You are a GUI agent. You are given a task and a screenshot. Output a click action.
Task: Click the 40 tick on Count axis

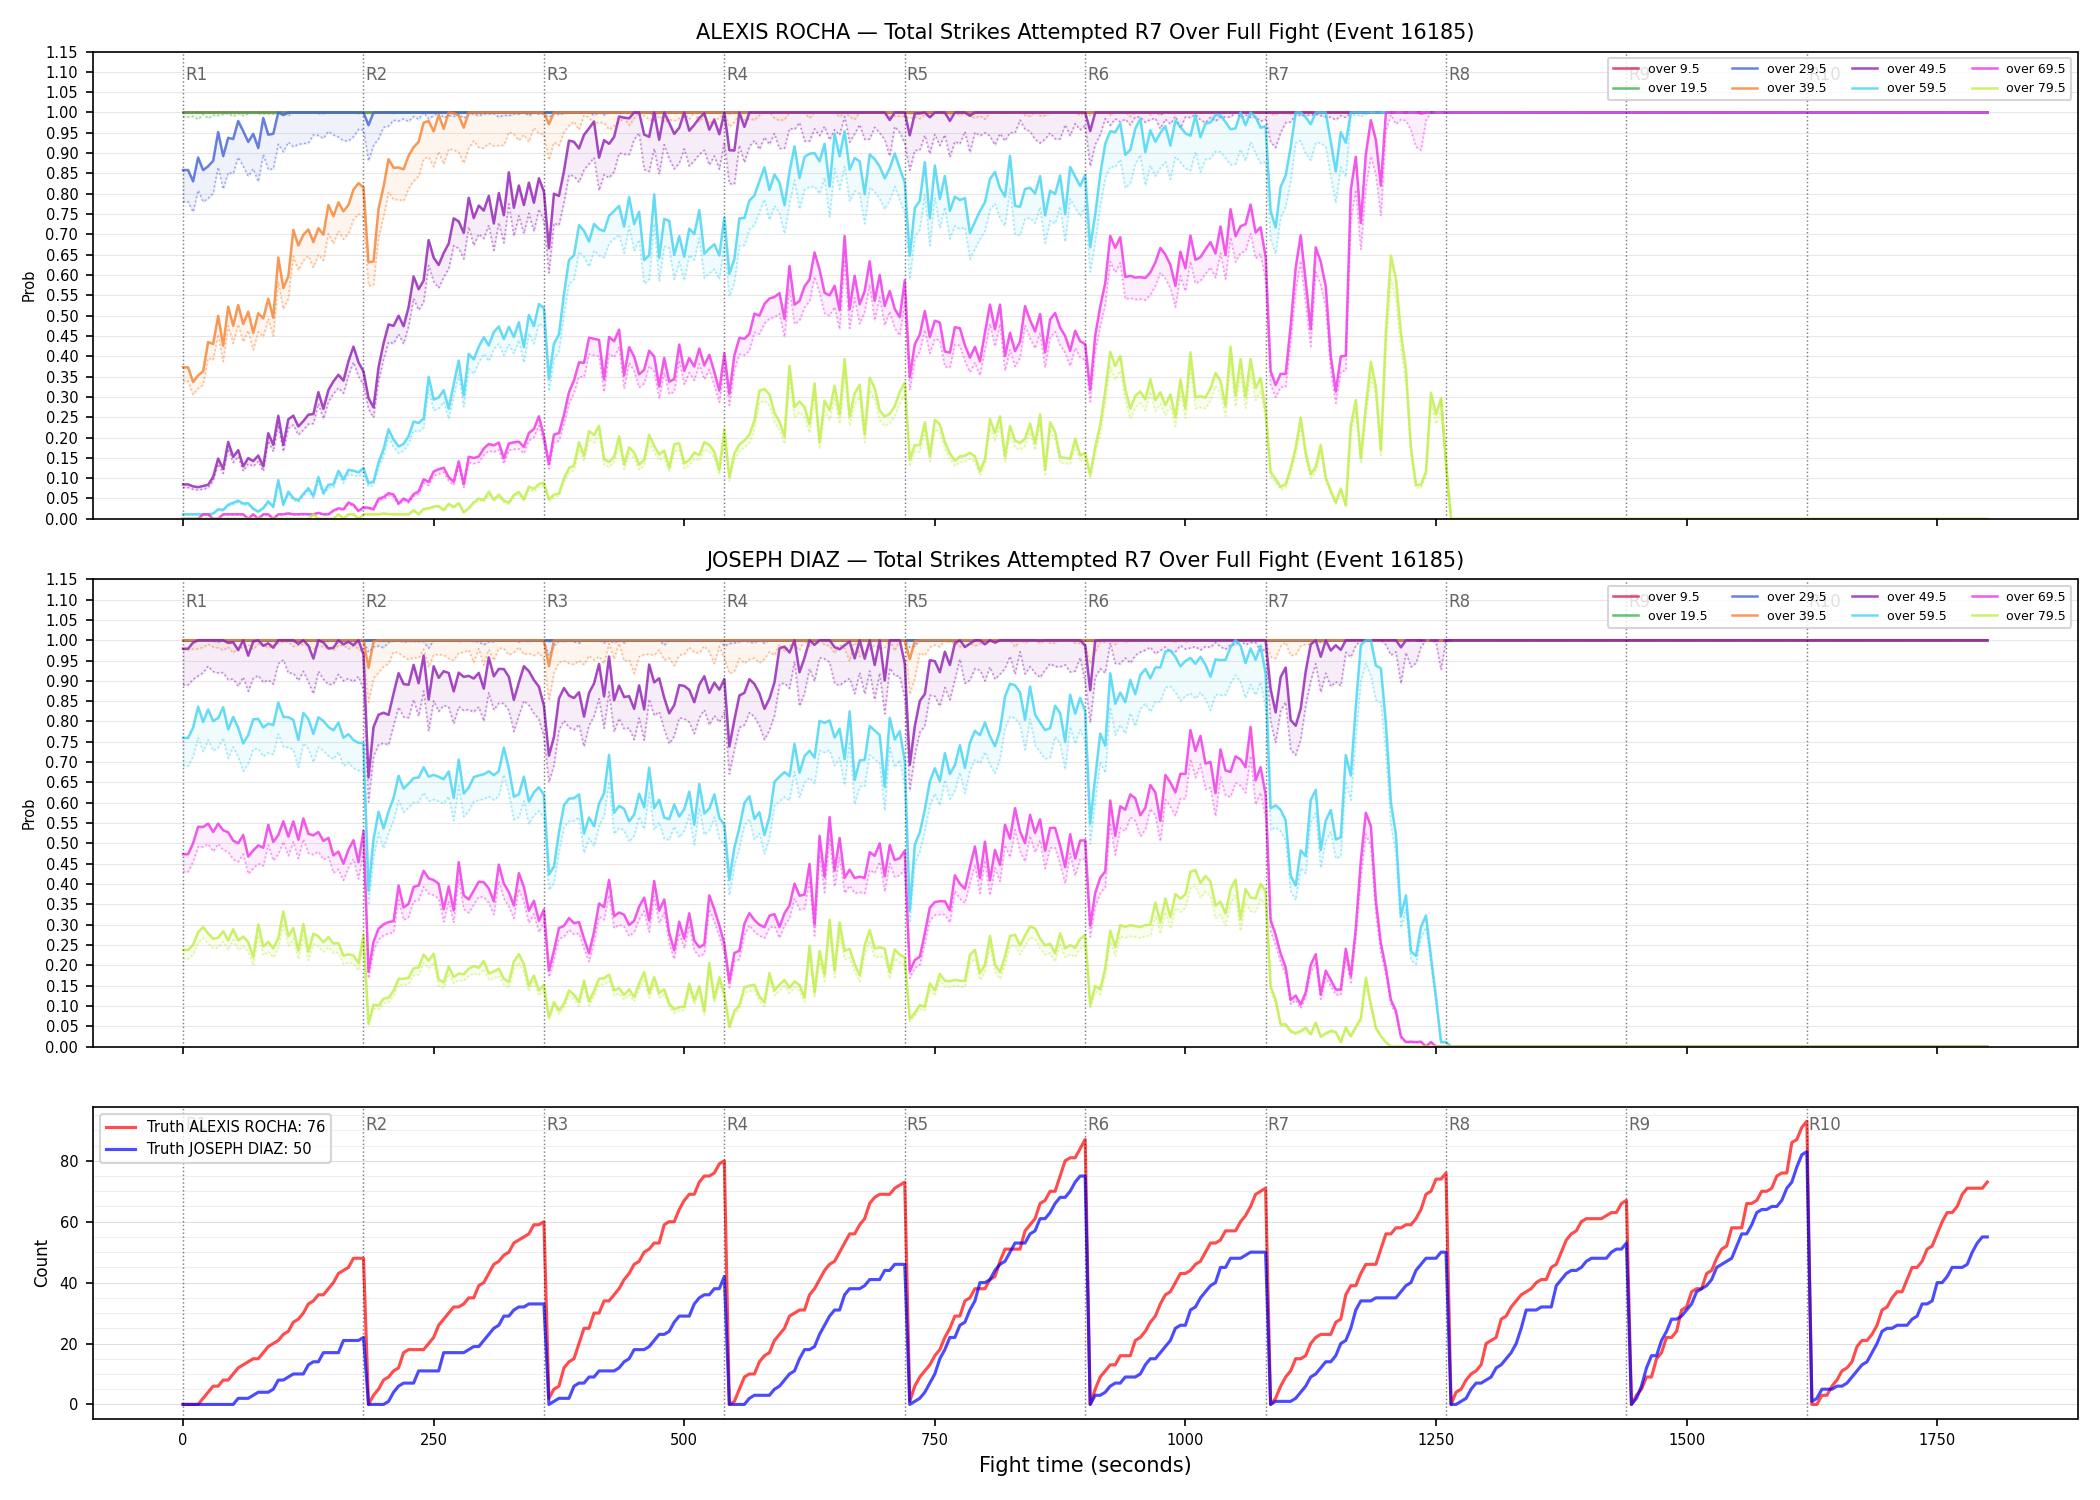tap(69, 1283)
